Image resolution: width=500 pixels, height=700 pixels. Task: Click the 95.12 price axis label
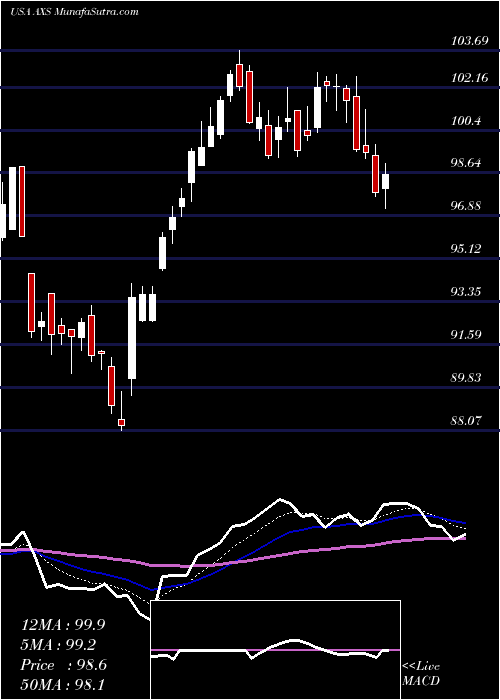(x=467, y=249)
